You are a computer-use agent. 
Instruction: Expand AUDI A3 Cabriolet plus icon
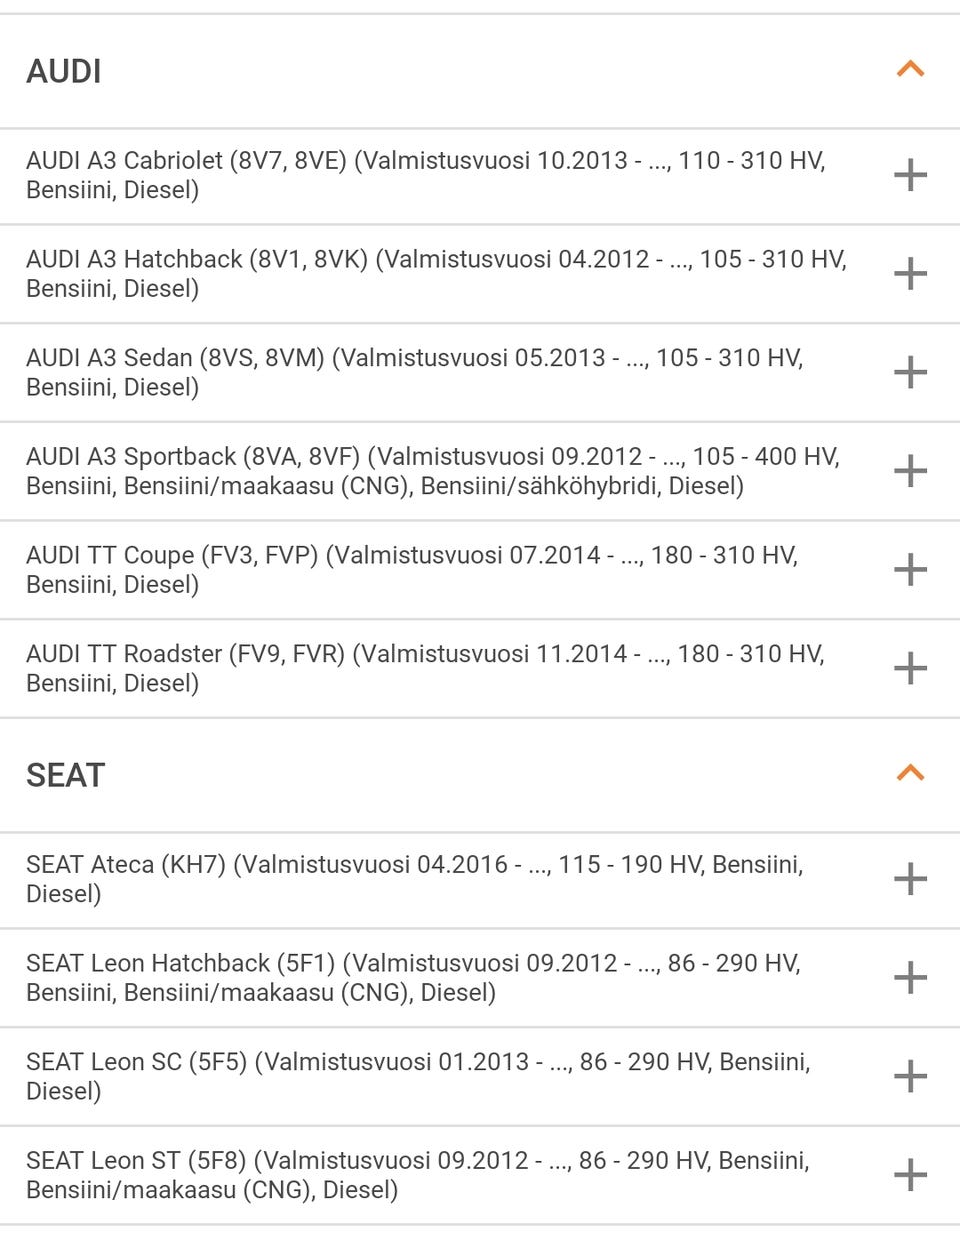pyautogui.click(x=910, y=175)
